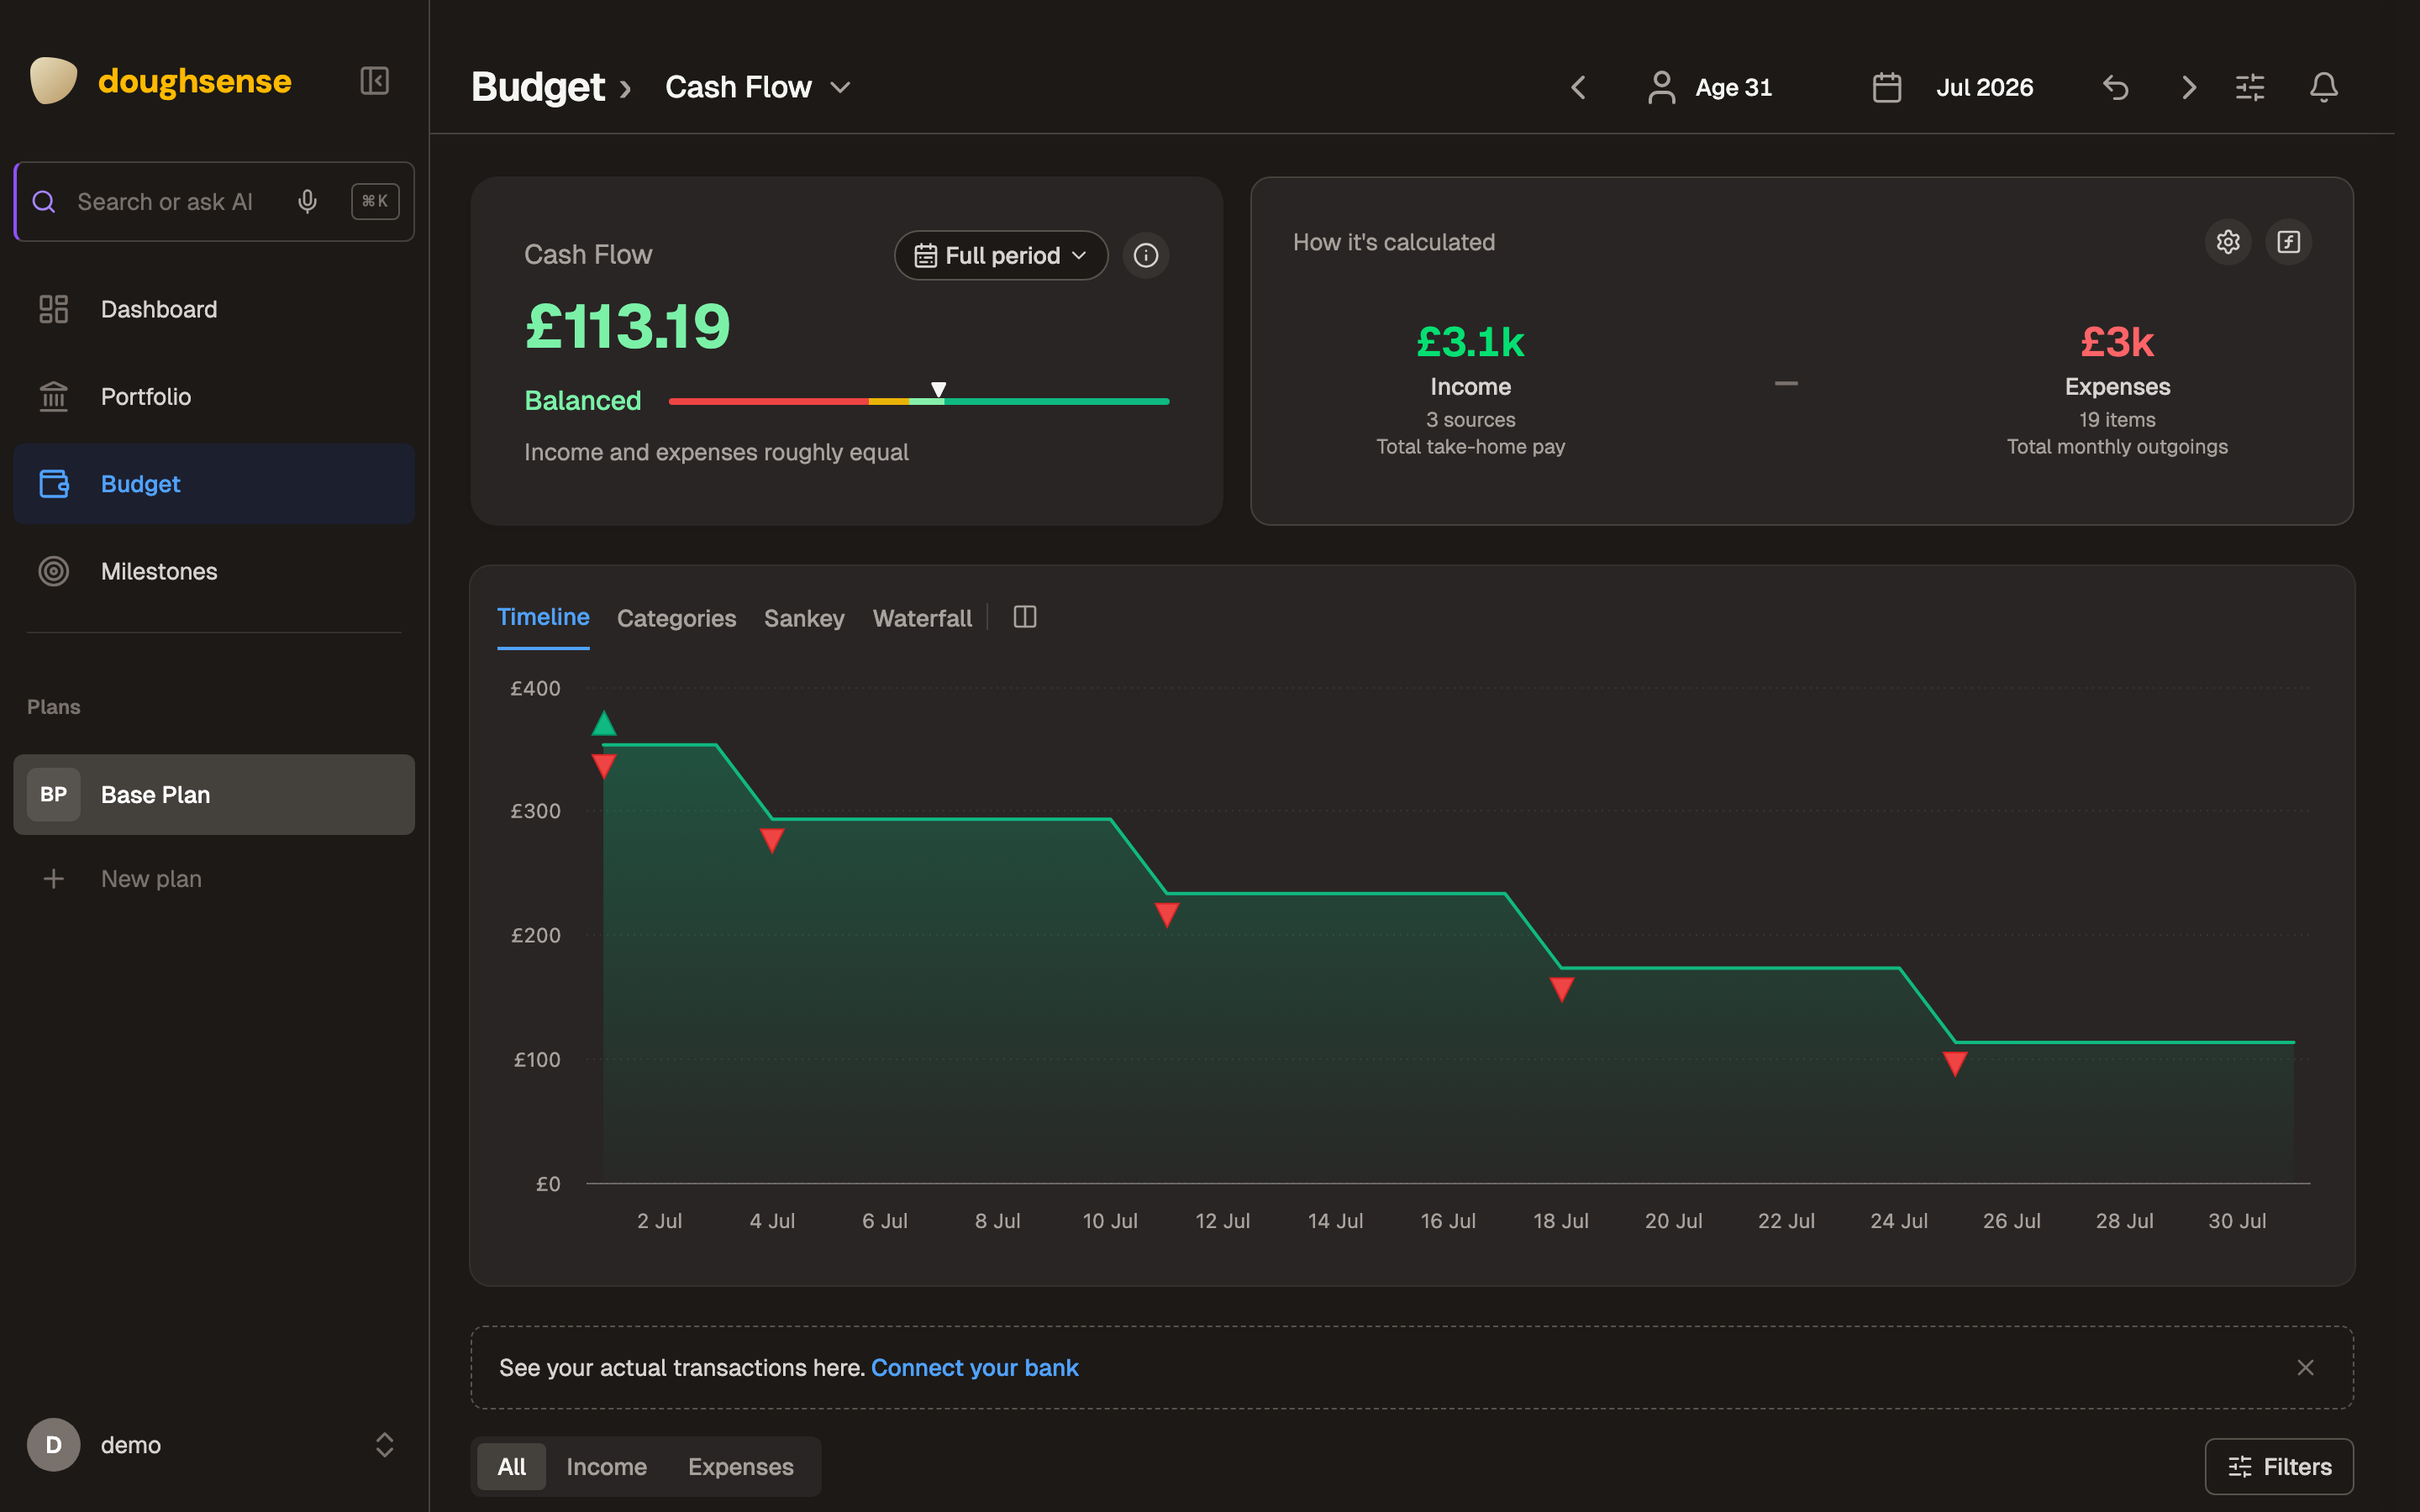Click the red expense marker near 25 Jul
The width and height of the screenshot is (2420, 1512).
click(x=1955, y=1064)
